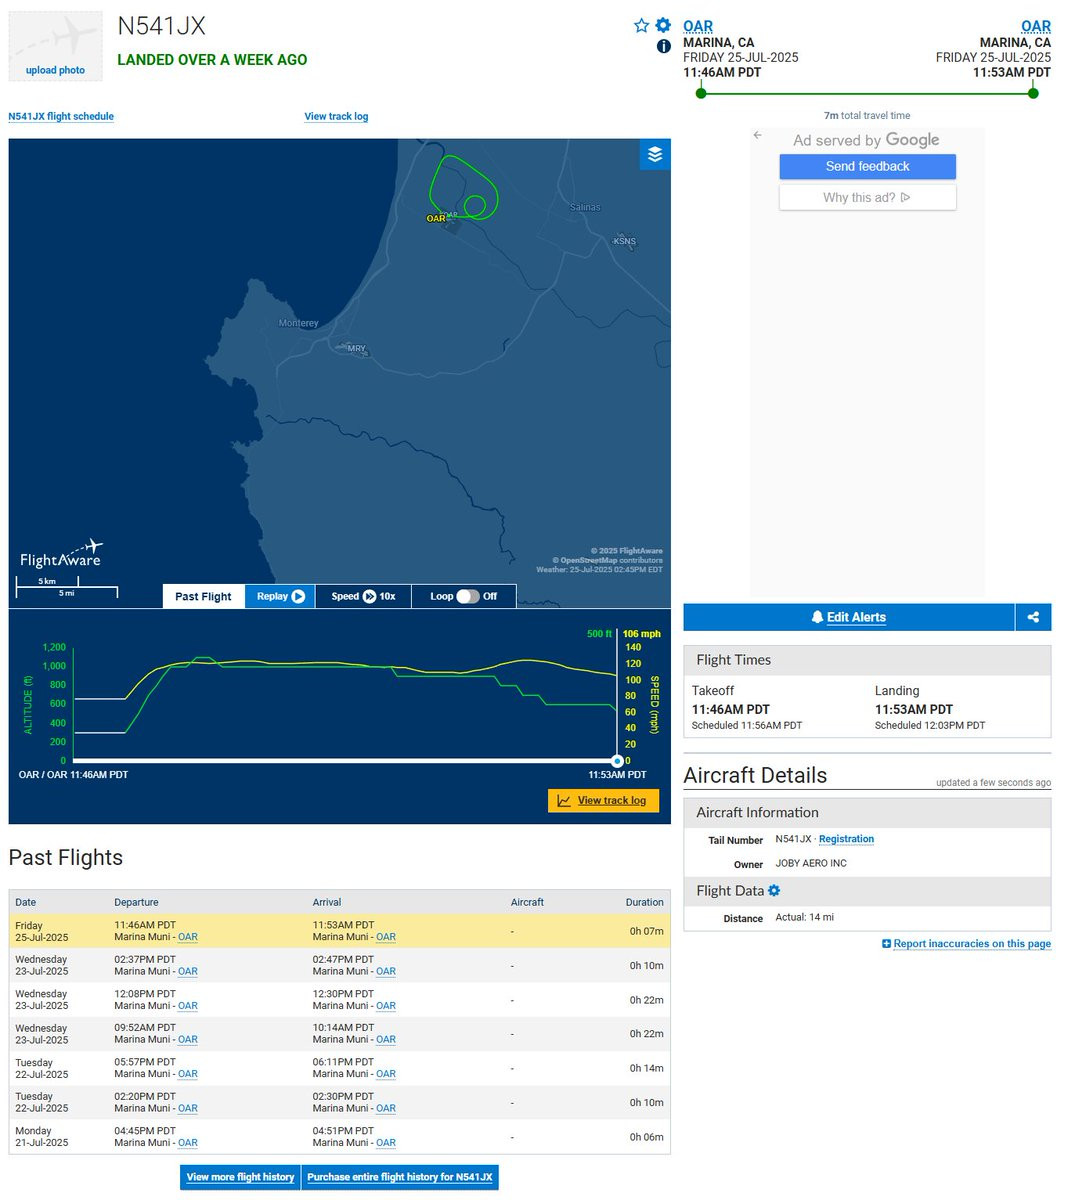Click the share icon next to Edit Alerts
1075x1200 pixels.
[x=1033, y=617]
